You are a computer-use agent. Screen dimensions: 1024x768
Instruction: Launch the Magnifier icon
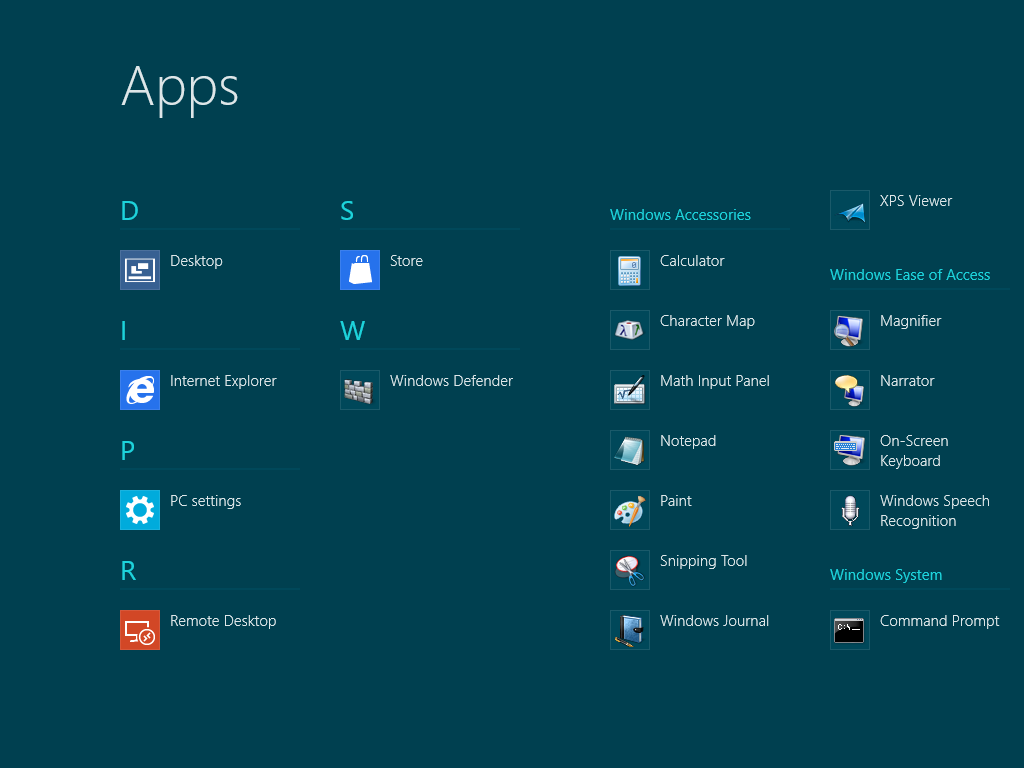(x=849, y=330)
